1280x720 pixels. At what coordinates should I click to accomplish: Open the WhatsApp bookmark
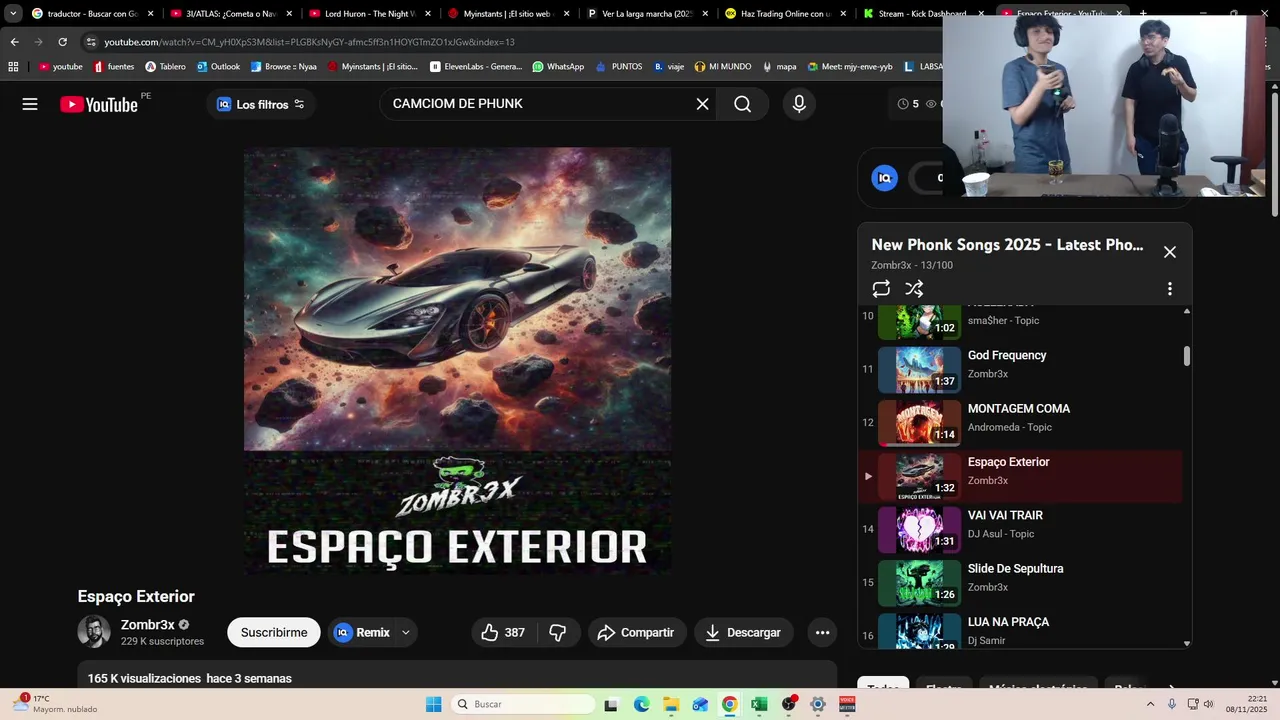[x=558, y=67]
